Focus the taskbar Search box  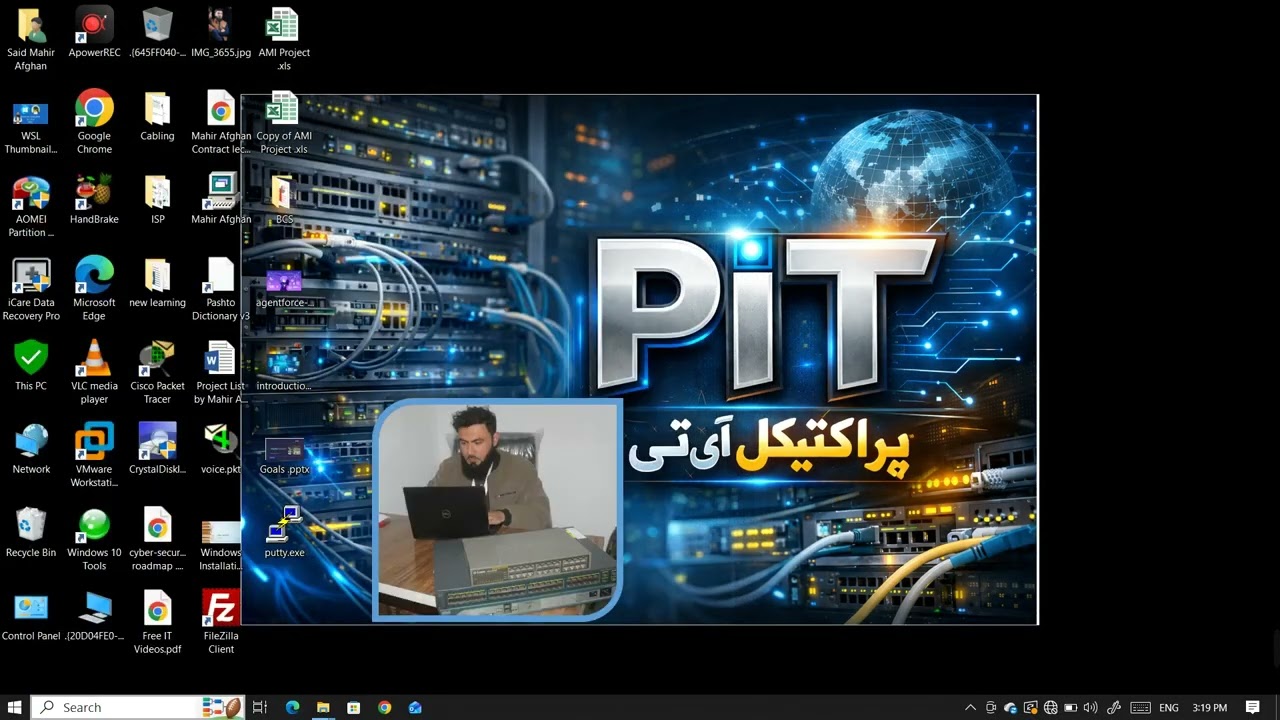click(x=138, y=707)
